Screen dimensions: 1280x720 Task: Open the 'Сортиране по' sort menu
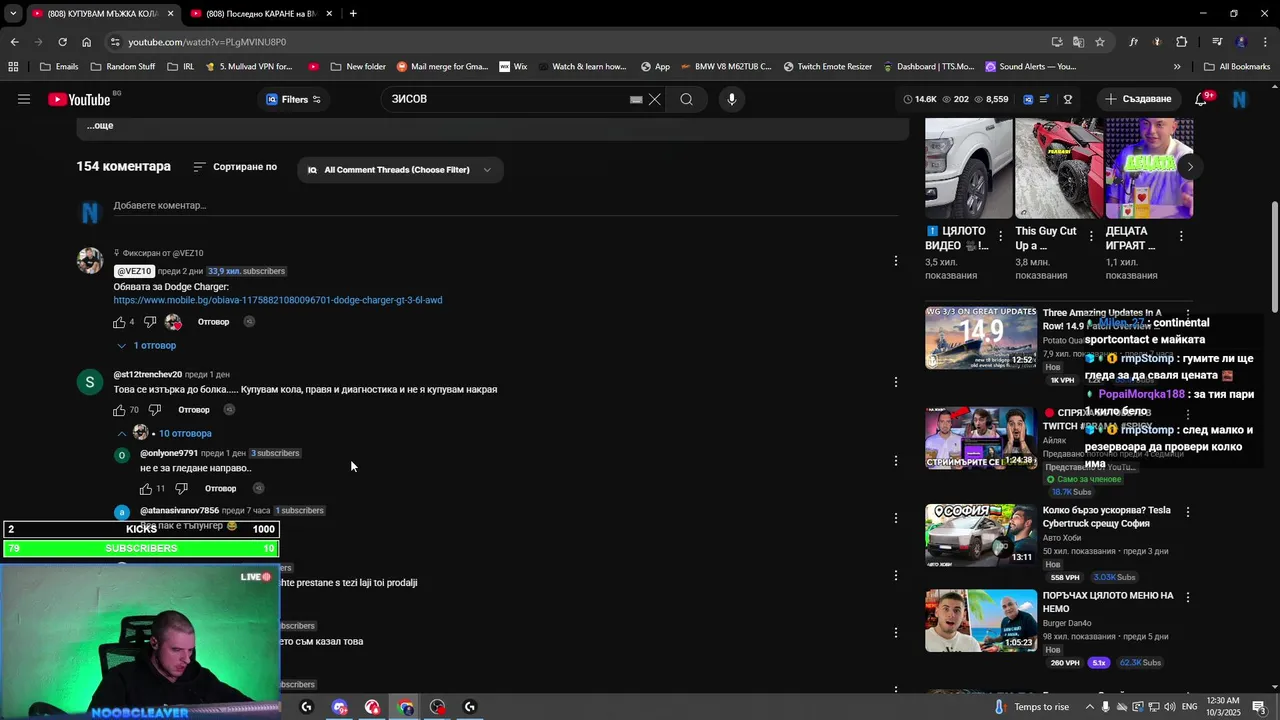(x=235, y=167)
